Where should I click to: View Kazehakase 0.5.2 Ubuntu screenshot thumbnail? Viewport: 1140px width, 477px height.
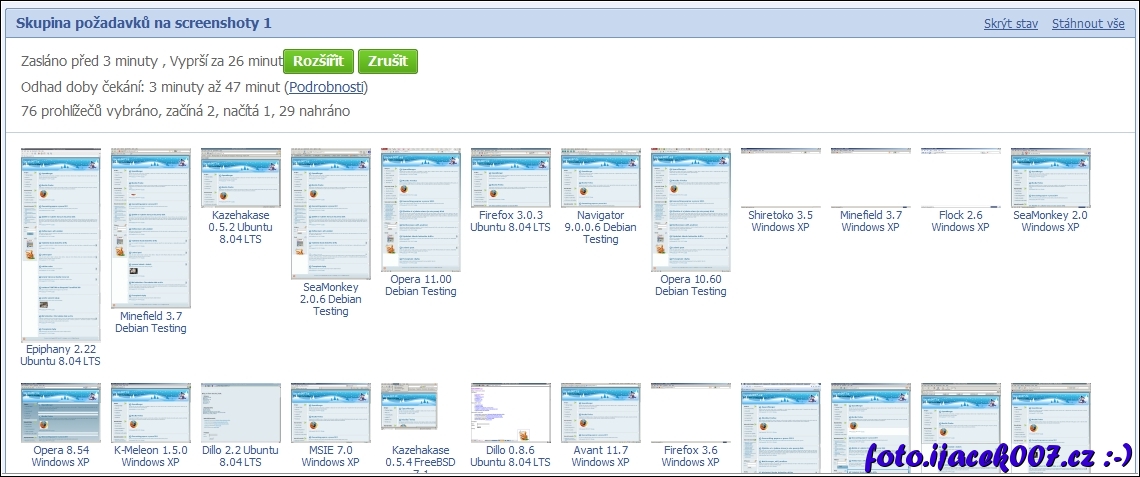pos(240,177)
